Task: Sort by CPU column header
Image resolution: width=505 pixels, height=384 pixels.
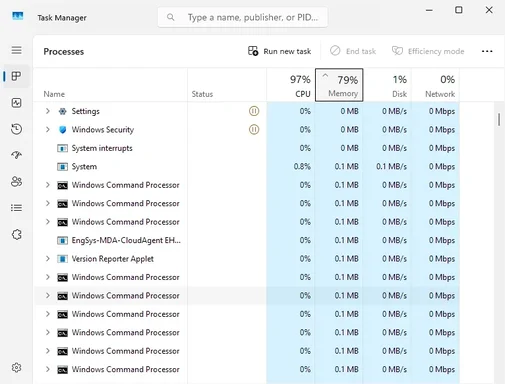Action: point(291,85)
